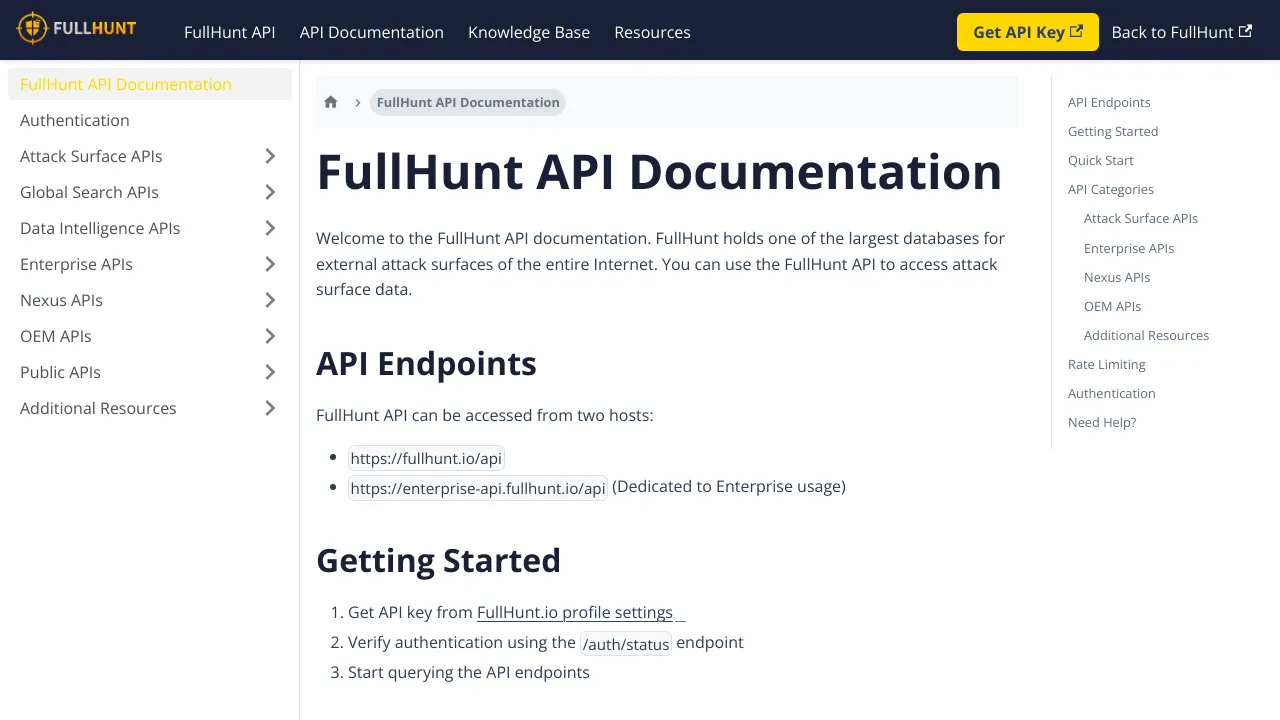Click the Get API Key button
The width and height of the screenshot is (1280, 720).
click(1028, 32)
